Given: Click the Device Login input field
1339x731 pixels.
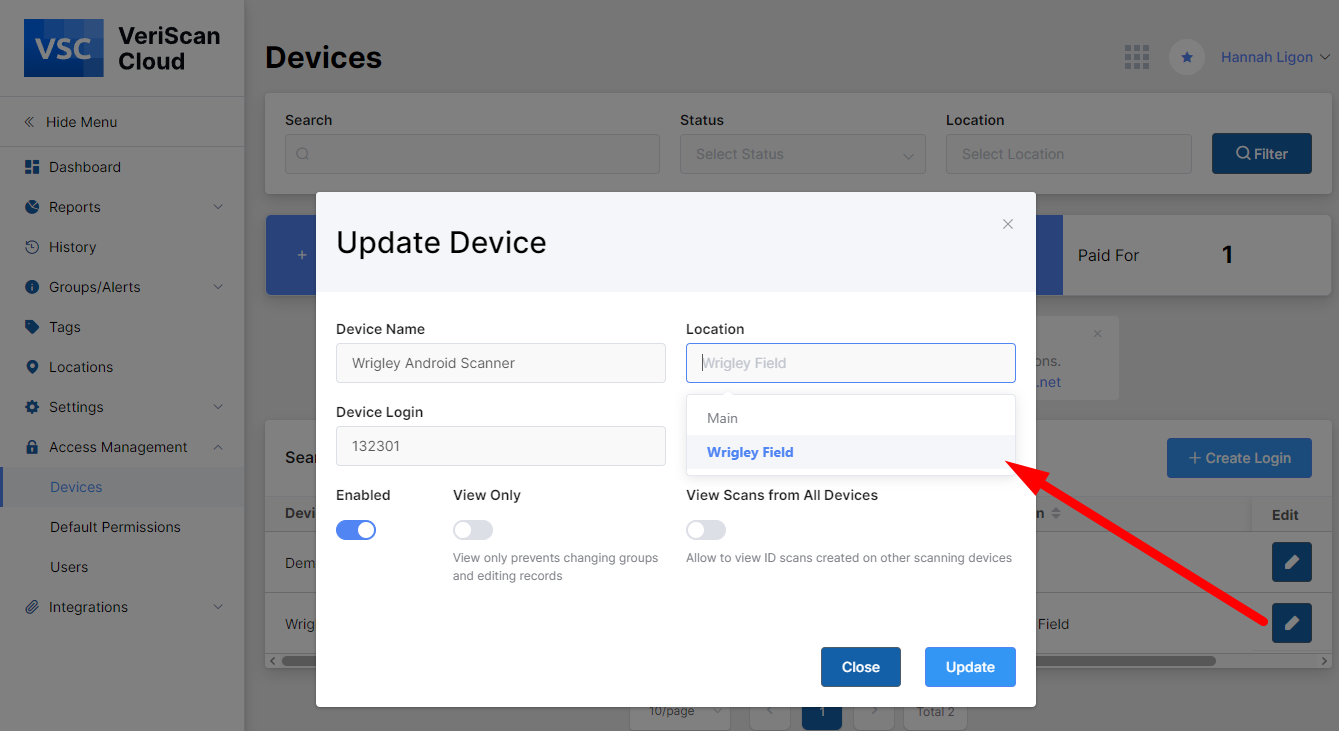Looking at the screenshot, I should [501, 446].
